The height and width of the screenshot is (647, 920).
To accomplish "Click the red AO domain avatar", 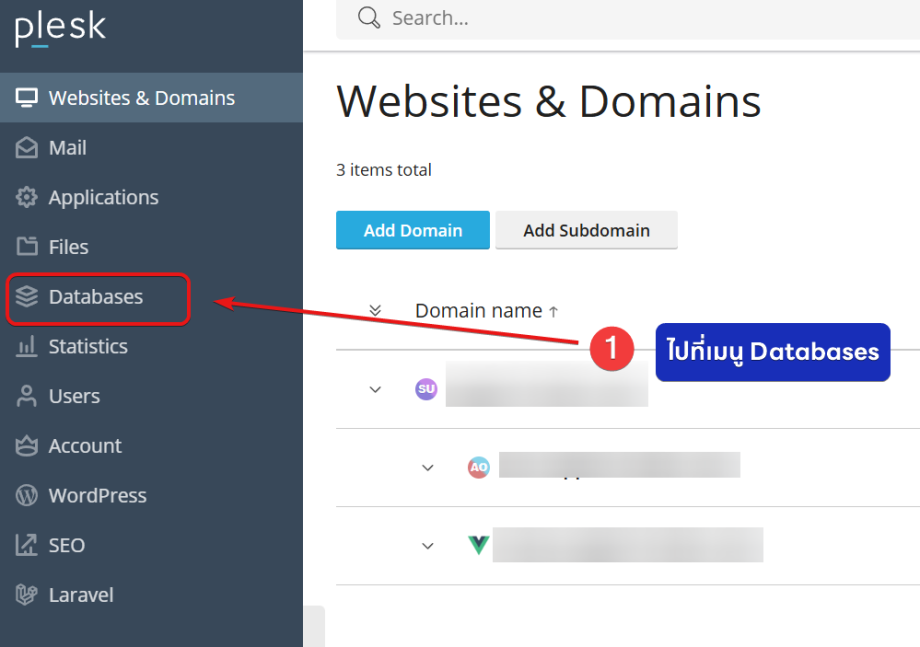I will (x=479, y=468).
